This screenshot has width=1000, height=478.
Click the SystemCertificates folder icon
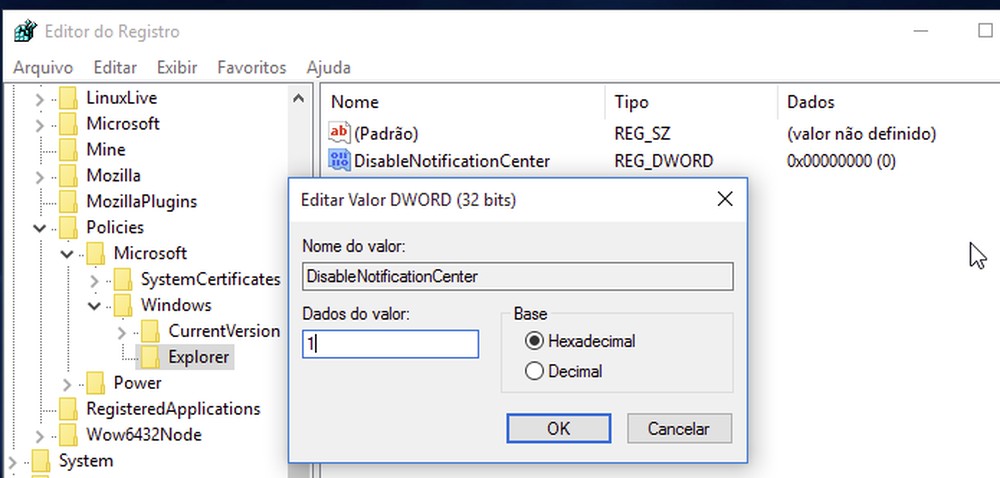point(122,279)
